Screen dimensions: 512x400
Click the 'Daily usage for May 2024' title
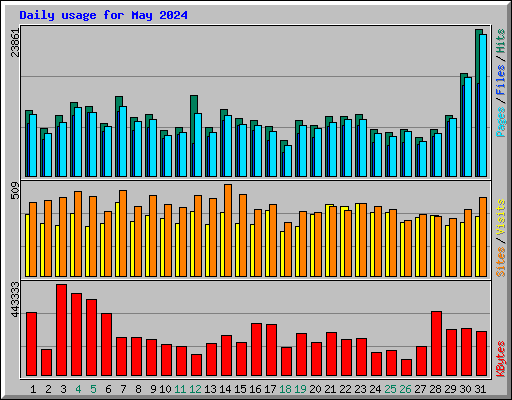(103, 15)
